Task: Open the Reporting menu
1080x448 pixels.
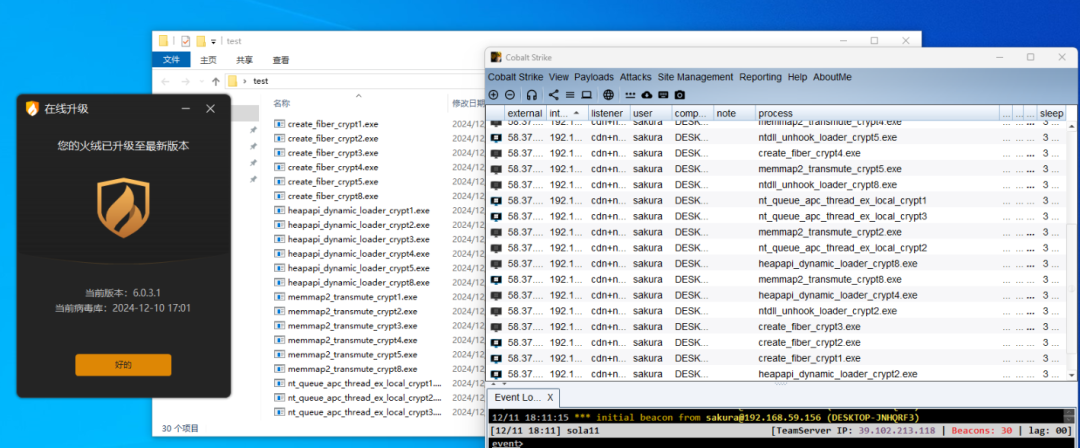Action: (760, 77)
